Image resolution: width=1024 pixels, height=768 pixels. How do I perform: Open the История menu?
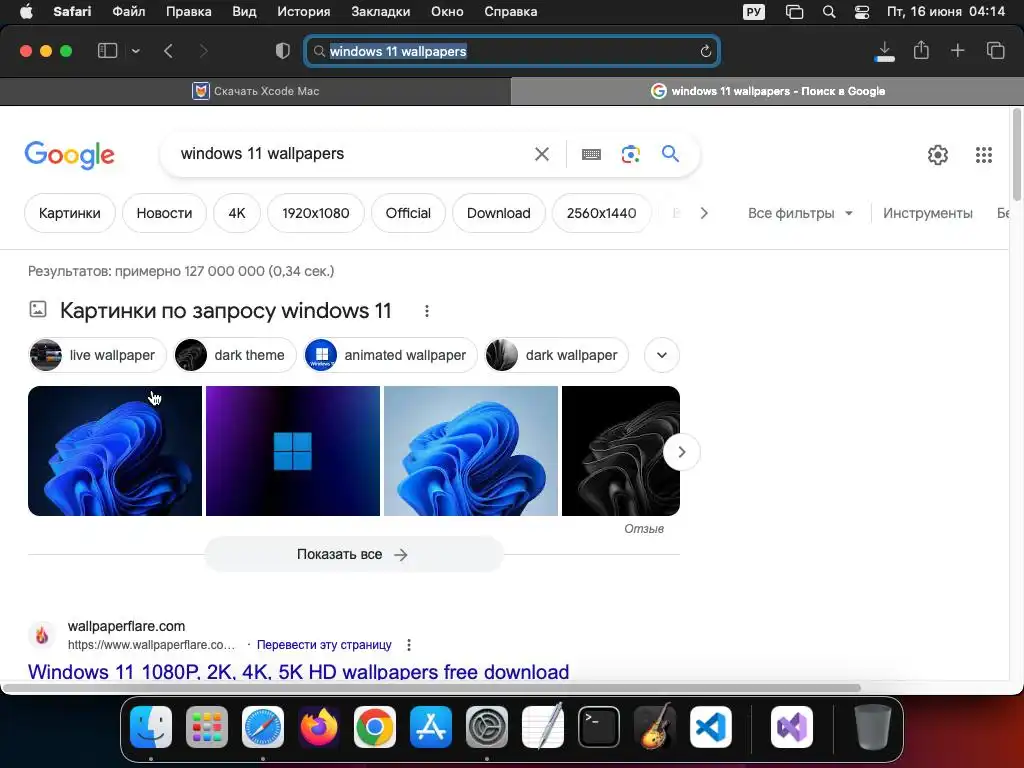(x=304, y=12)
